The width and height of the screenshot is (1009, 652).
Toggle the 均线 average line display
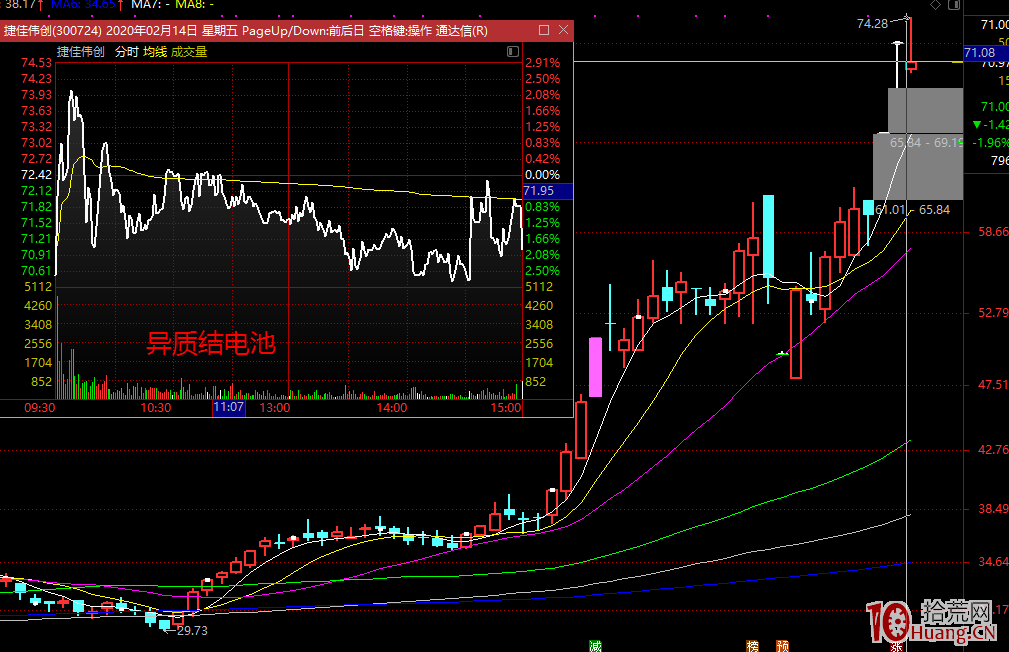coord(154,51)
